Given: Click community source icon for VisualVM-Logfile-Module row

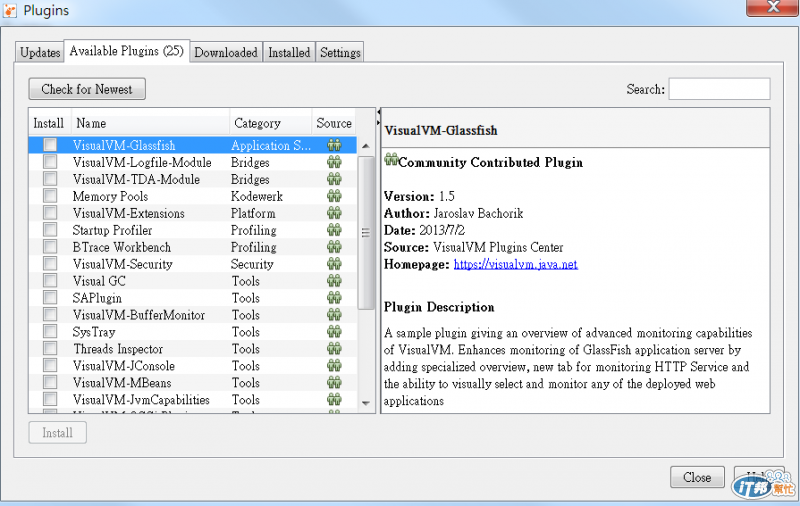Looking at the screenshot, I should click(334, 162).
